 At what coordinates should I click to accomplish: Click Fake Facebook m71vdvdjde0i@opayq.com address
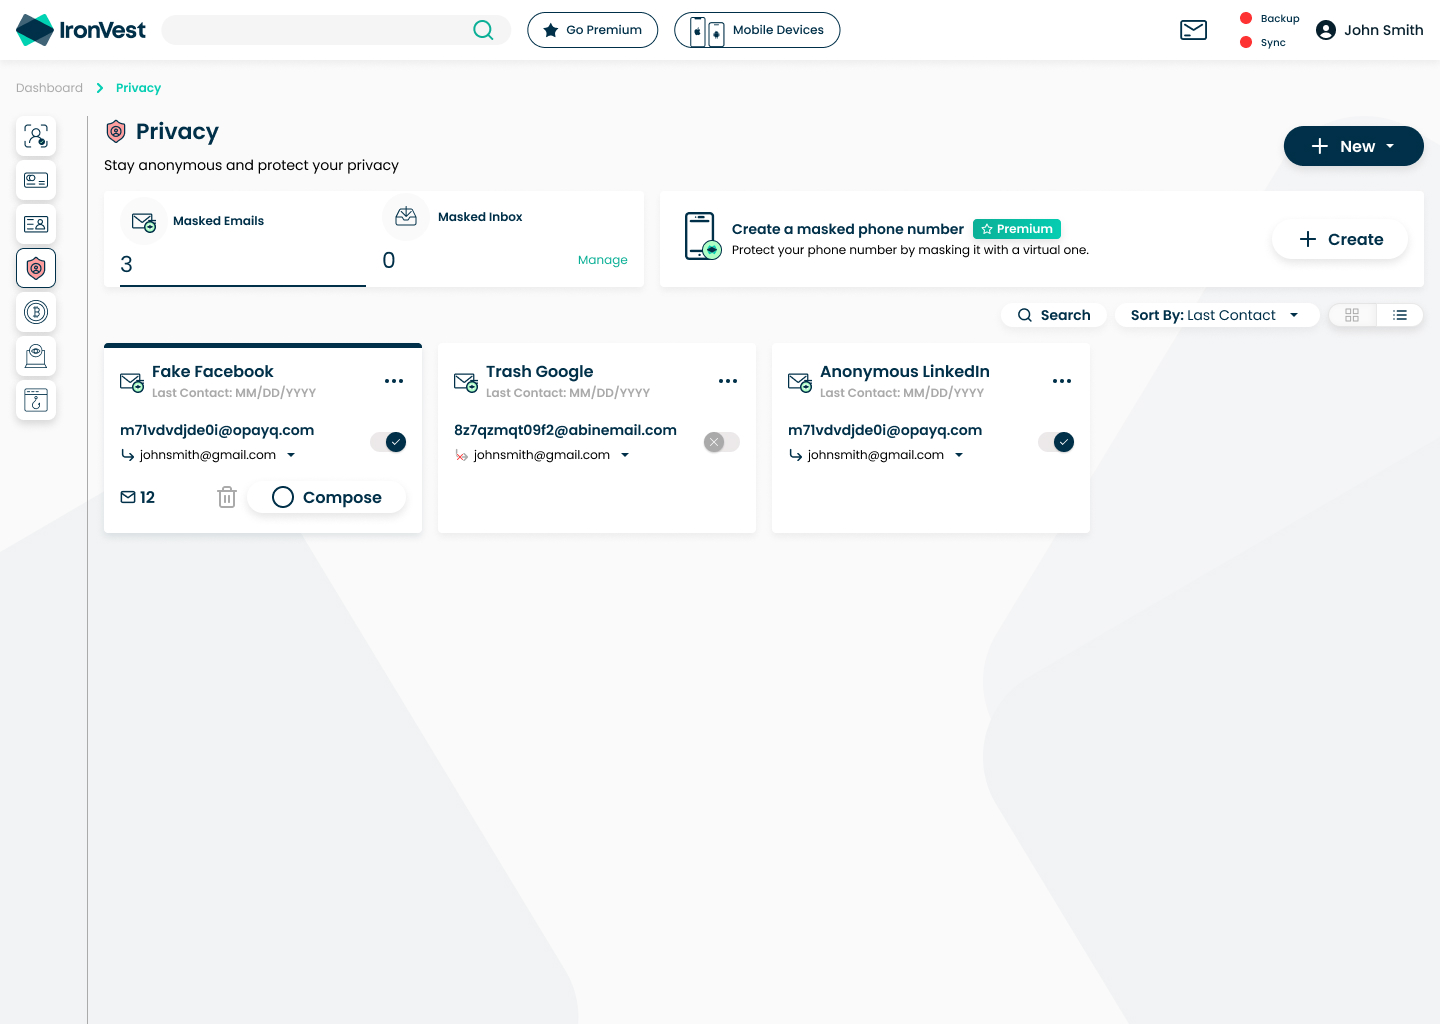[x=217, y=430]
